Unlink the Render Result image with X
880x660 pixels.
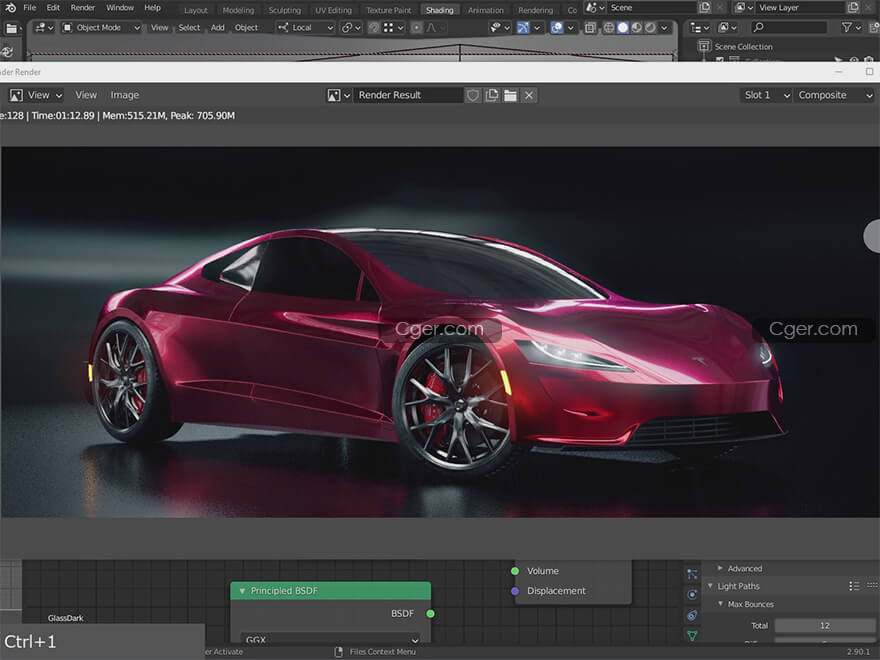click(x=529, y=95)
